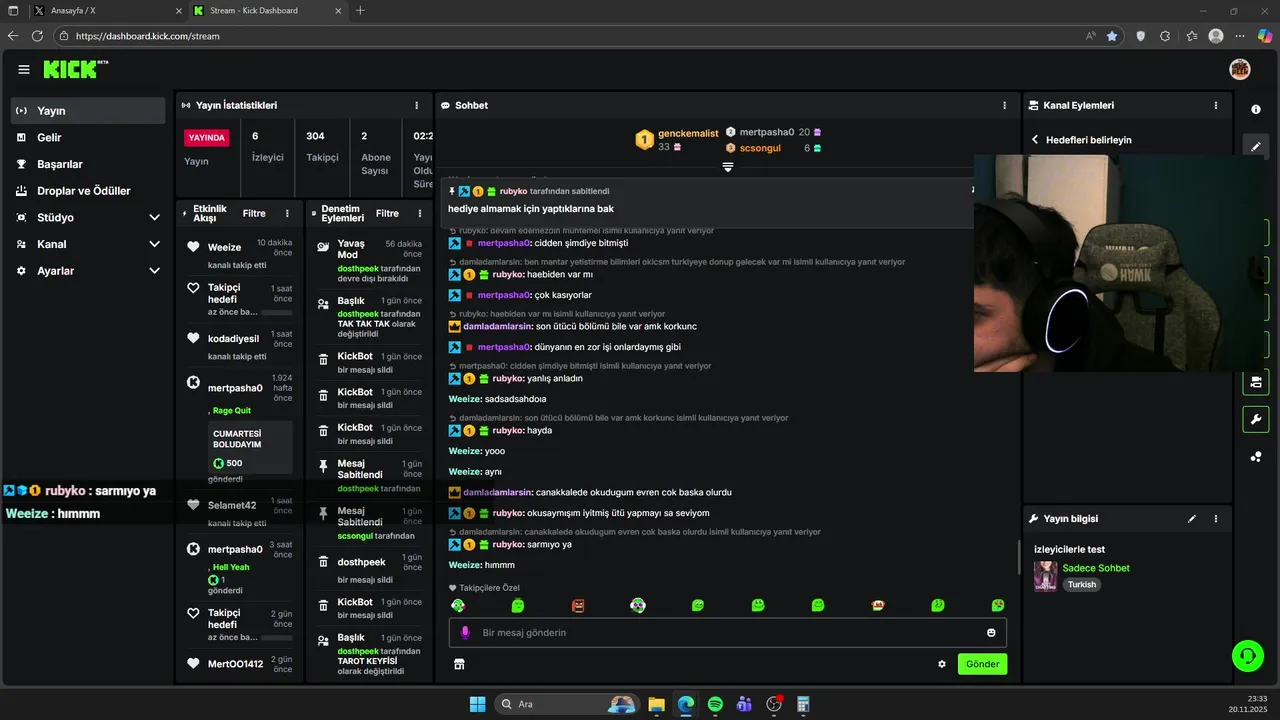
Task: Click the YAYINDA live badge
Action: (206, 138)
